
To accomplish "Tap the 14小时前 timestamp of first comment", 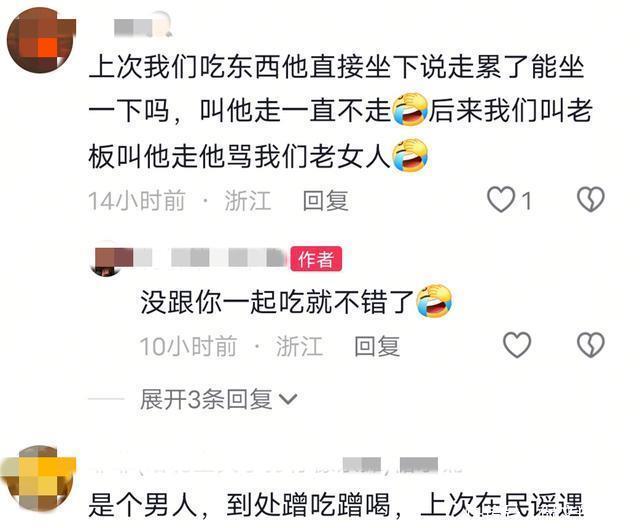I will point(137,201).
